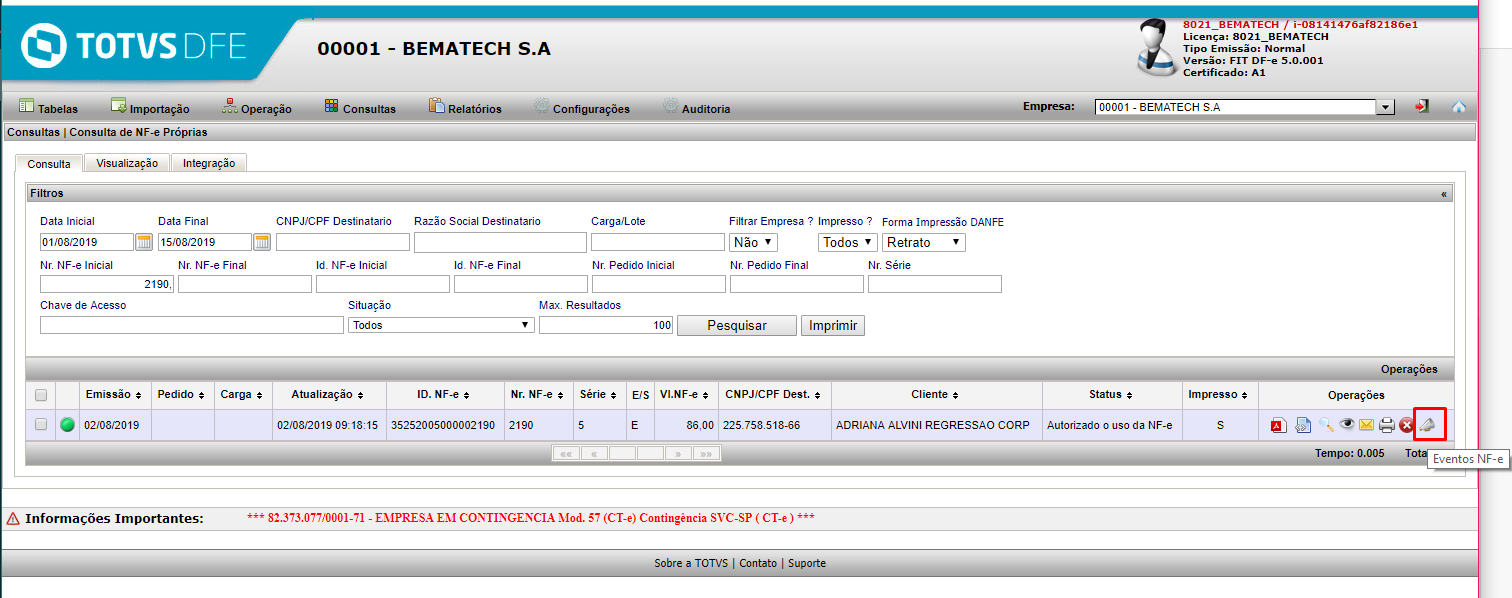Open Relatórios menu
This screenshot has height=598, width=1512.
tap(465, 108)
